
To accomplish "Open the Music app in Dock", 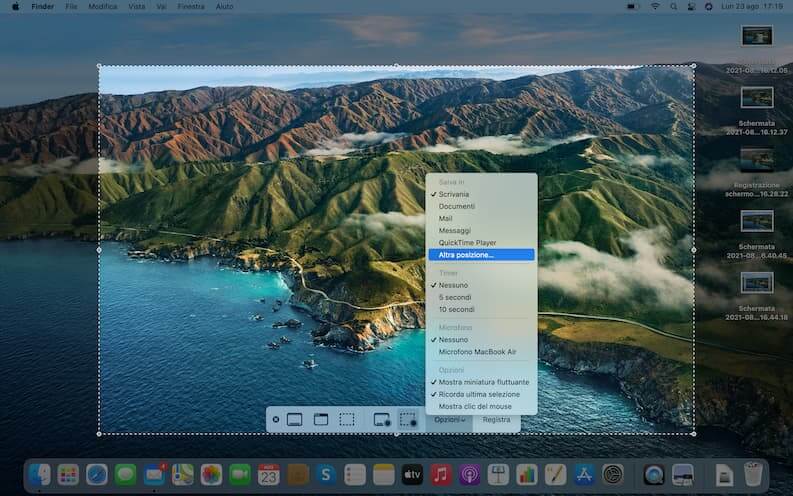I will click(441, 474).
